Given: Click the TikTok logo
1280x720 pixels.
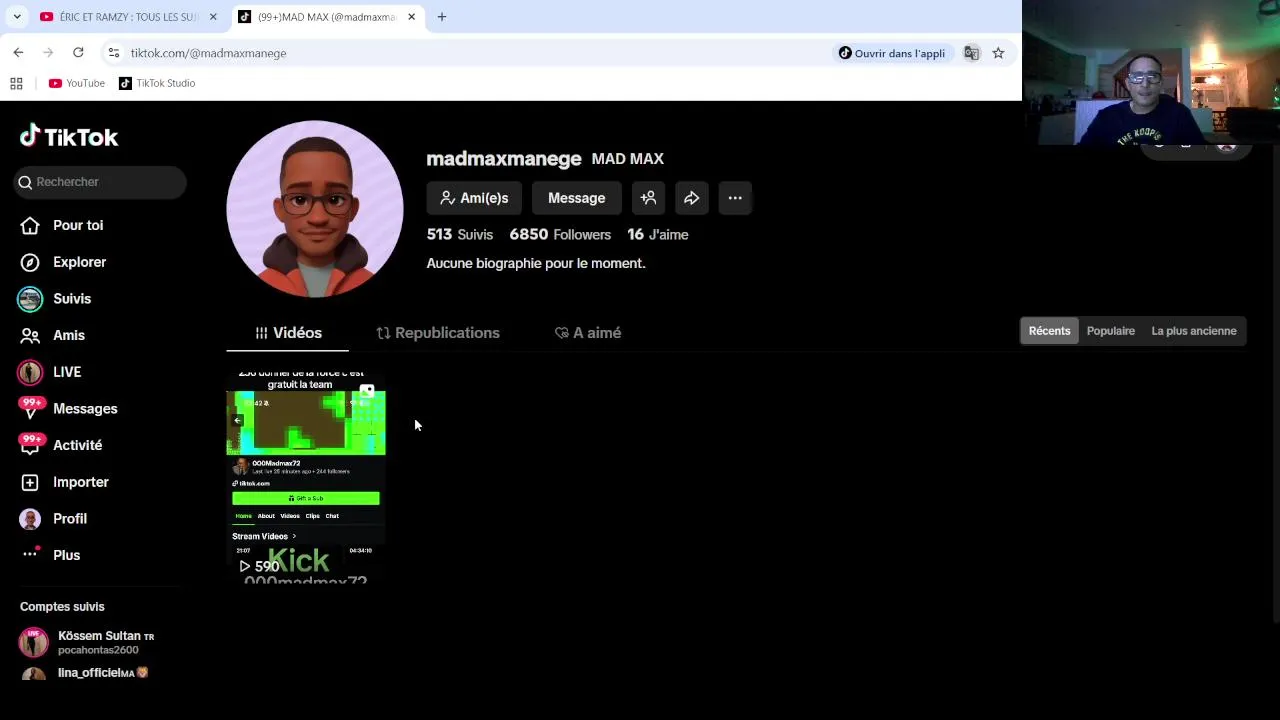Looking at the screenshot, I should coord(69,137).
